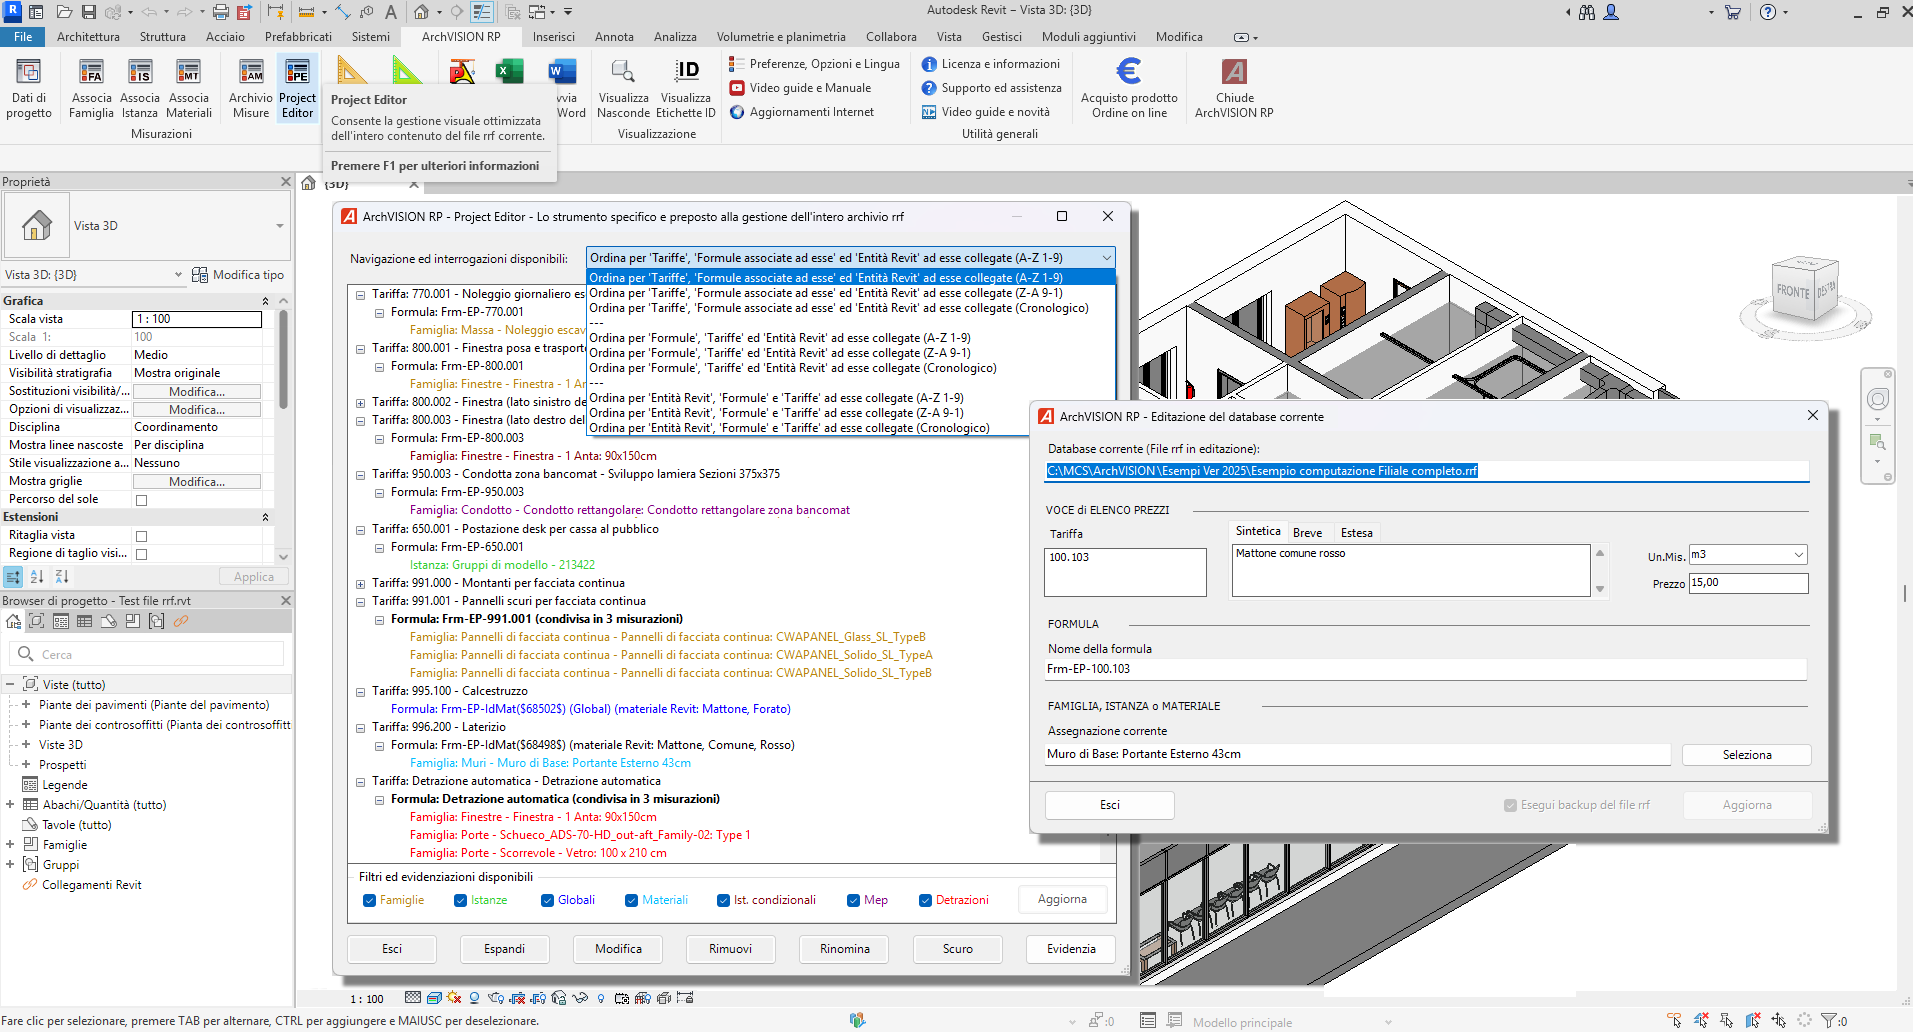Expand the Tariffa 991.000 Montanti node
This screenshot has height=1032, width=1913.
[361, 584]
